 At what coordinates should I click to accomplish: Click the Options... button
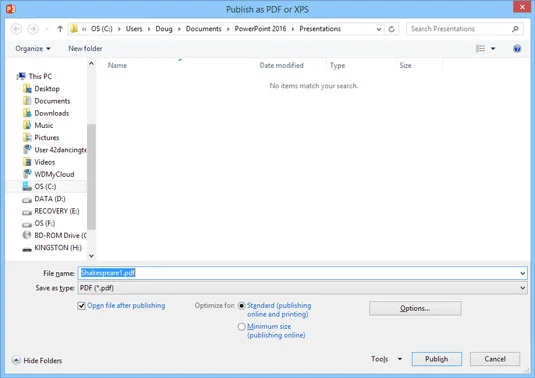415,308
